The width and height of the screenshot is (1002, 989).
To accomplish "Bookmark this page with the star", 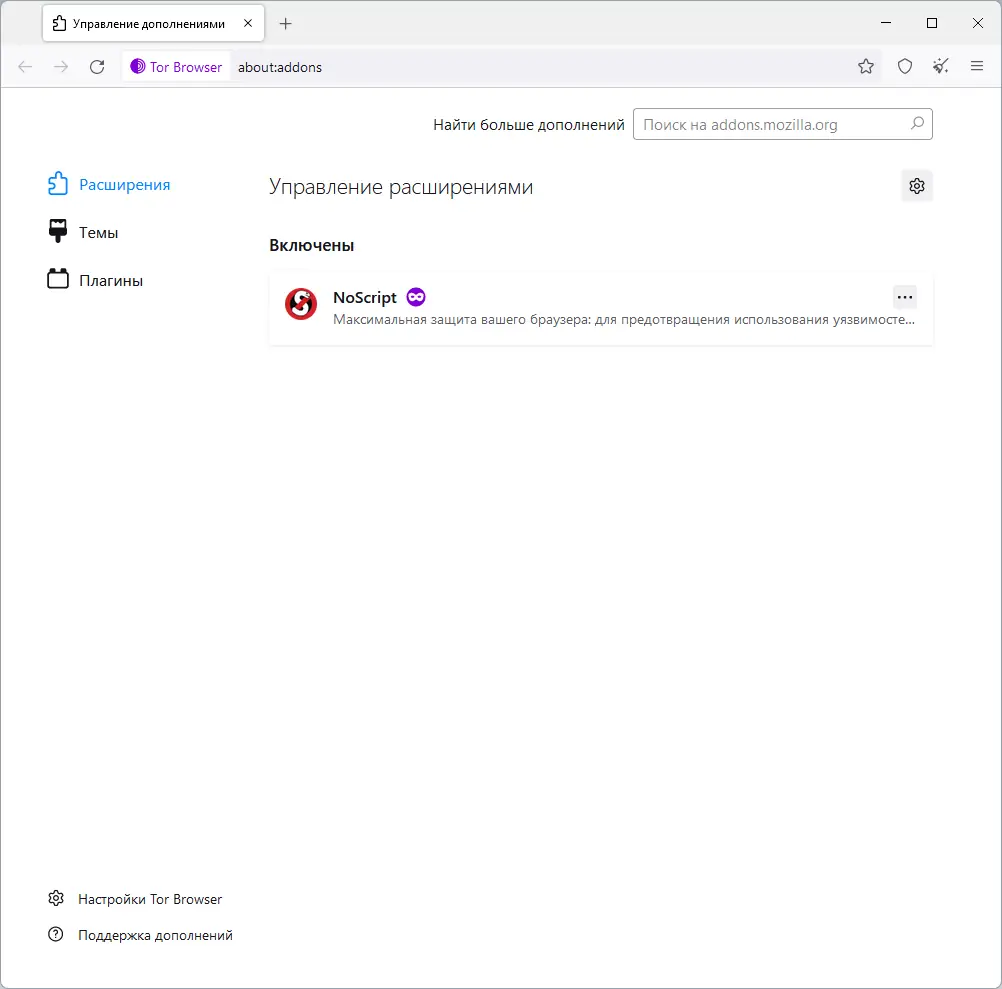I will 866,66.
